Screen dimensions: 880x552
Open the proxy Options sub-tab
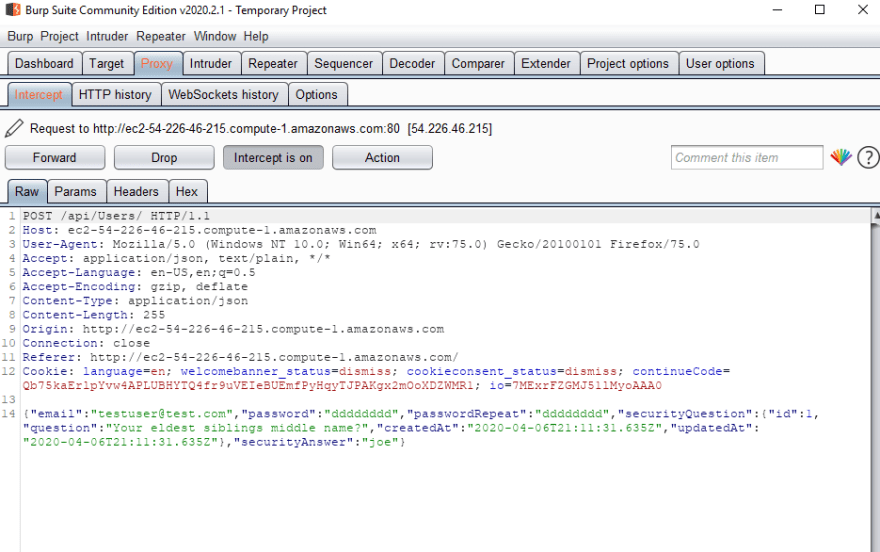pos(317,94)
